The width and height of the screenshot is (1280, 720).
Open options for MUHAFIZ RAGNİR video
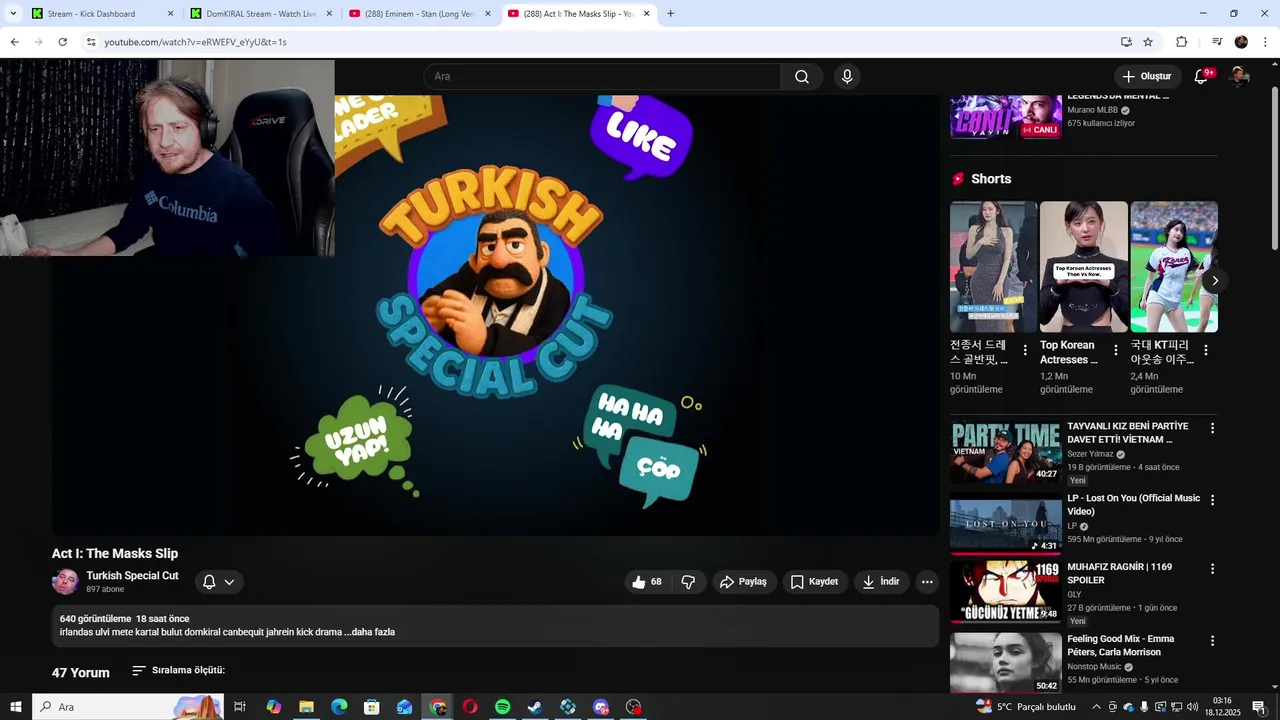pyautogui.click(x=1212, y=569)
